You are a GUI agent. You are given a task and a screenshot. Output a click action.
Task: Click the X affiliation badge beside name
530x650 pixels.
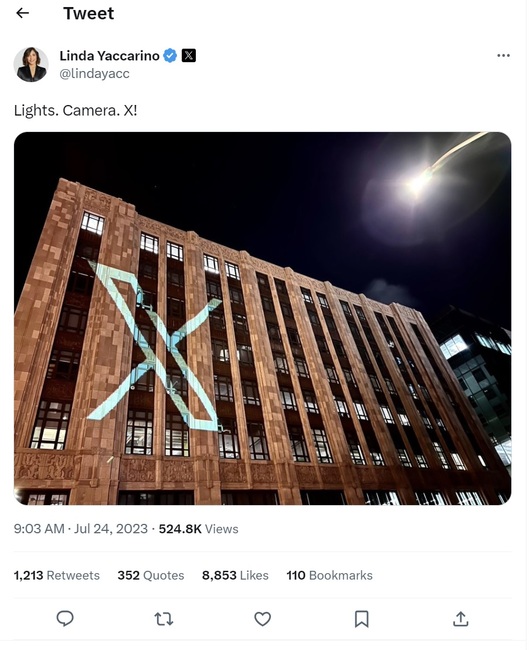pyautogui.click(x=189, y=55)
